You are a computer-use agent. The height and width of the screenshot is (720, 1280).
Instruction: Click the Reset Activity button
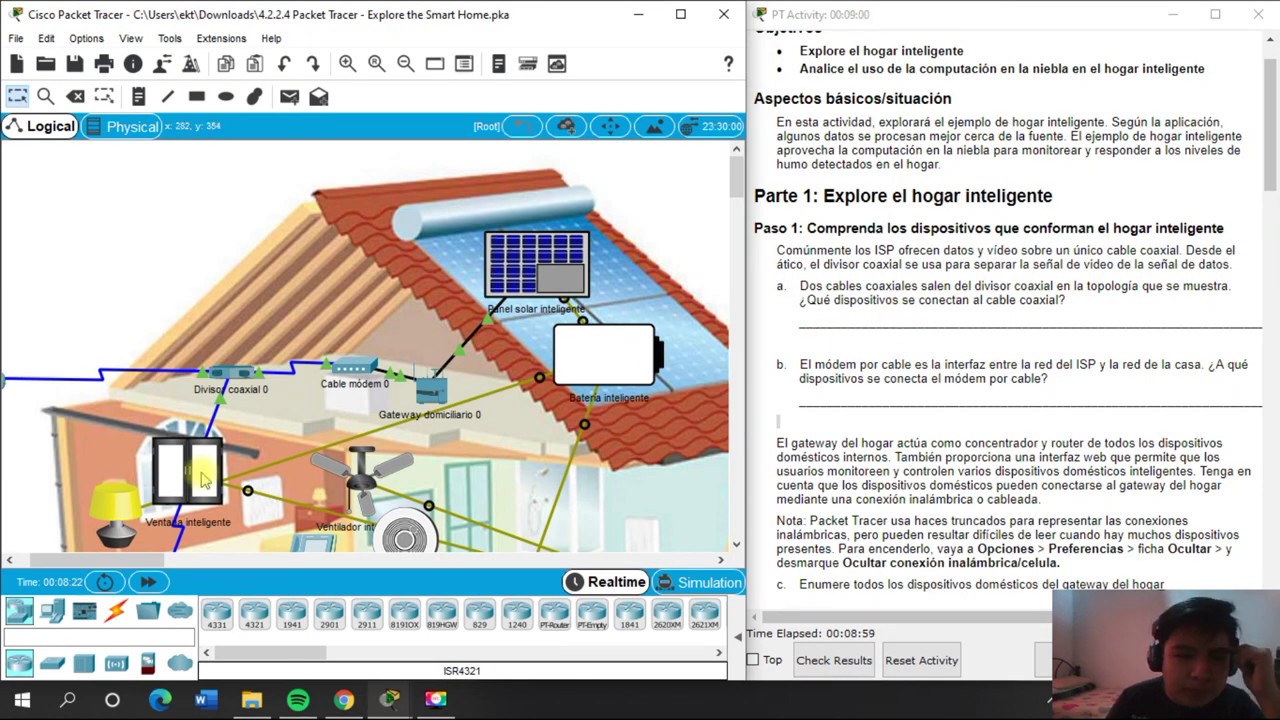921,660
